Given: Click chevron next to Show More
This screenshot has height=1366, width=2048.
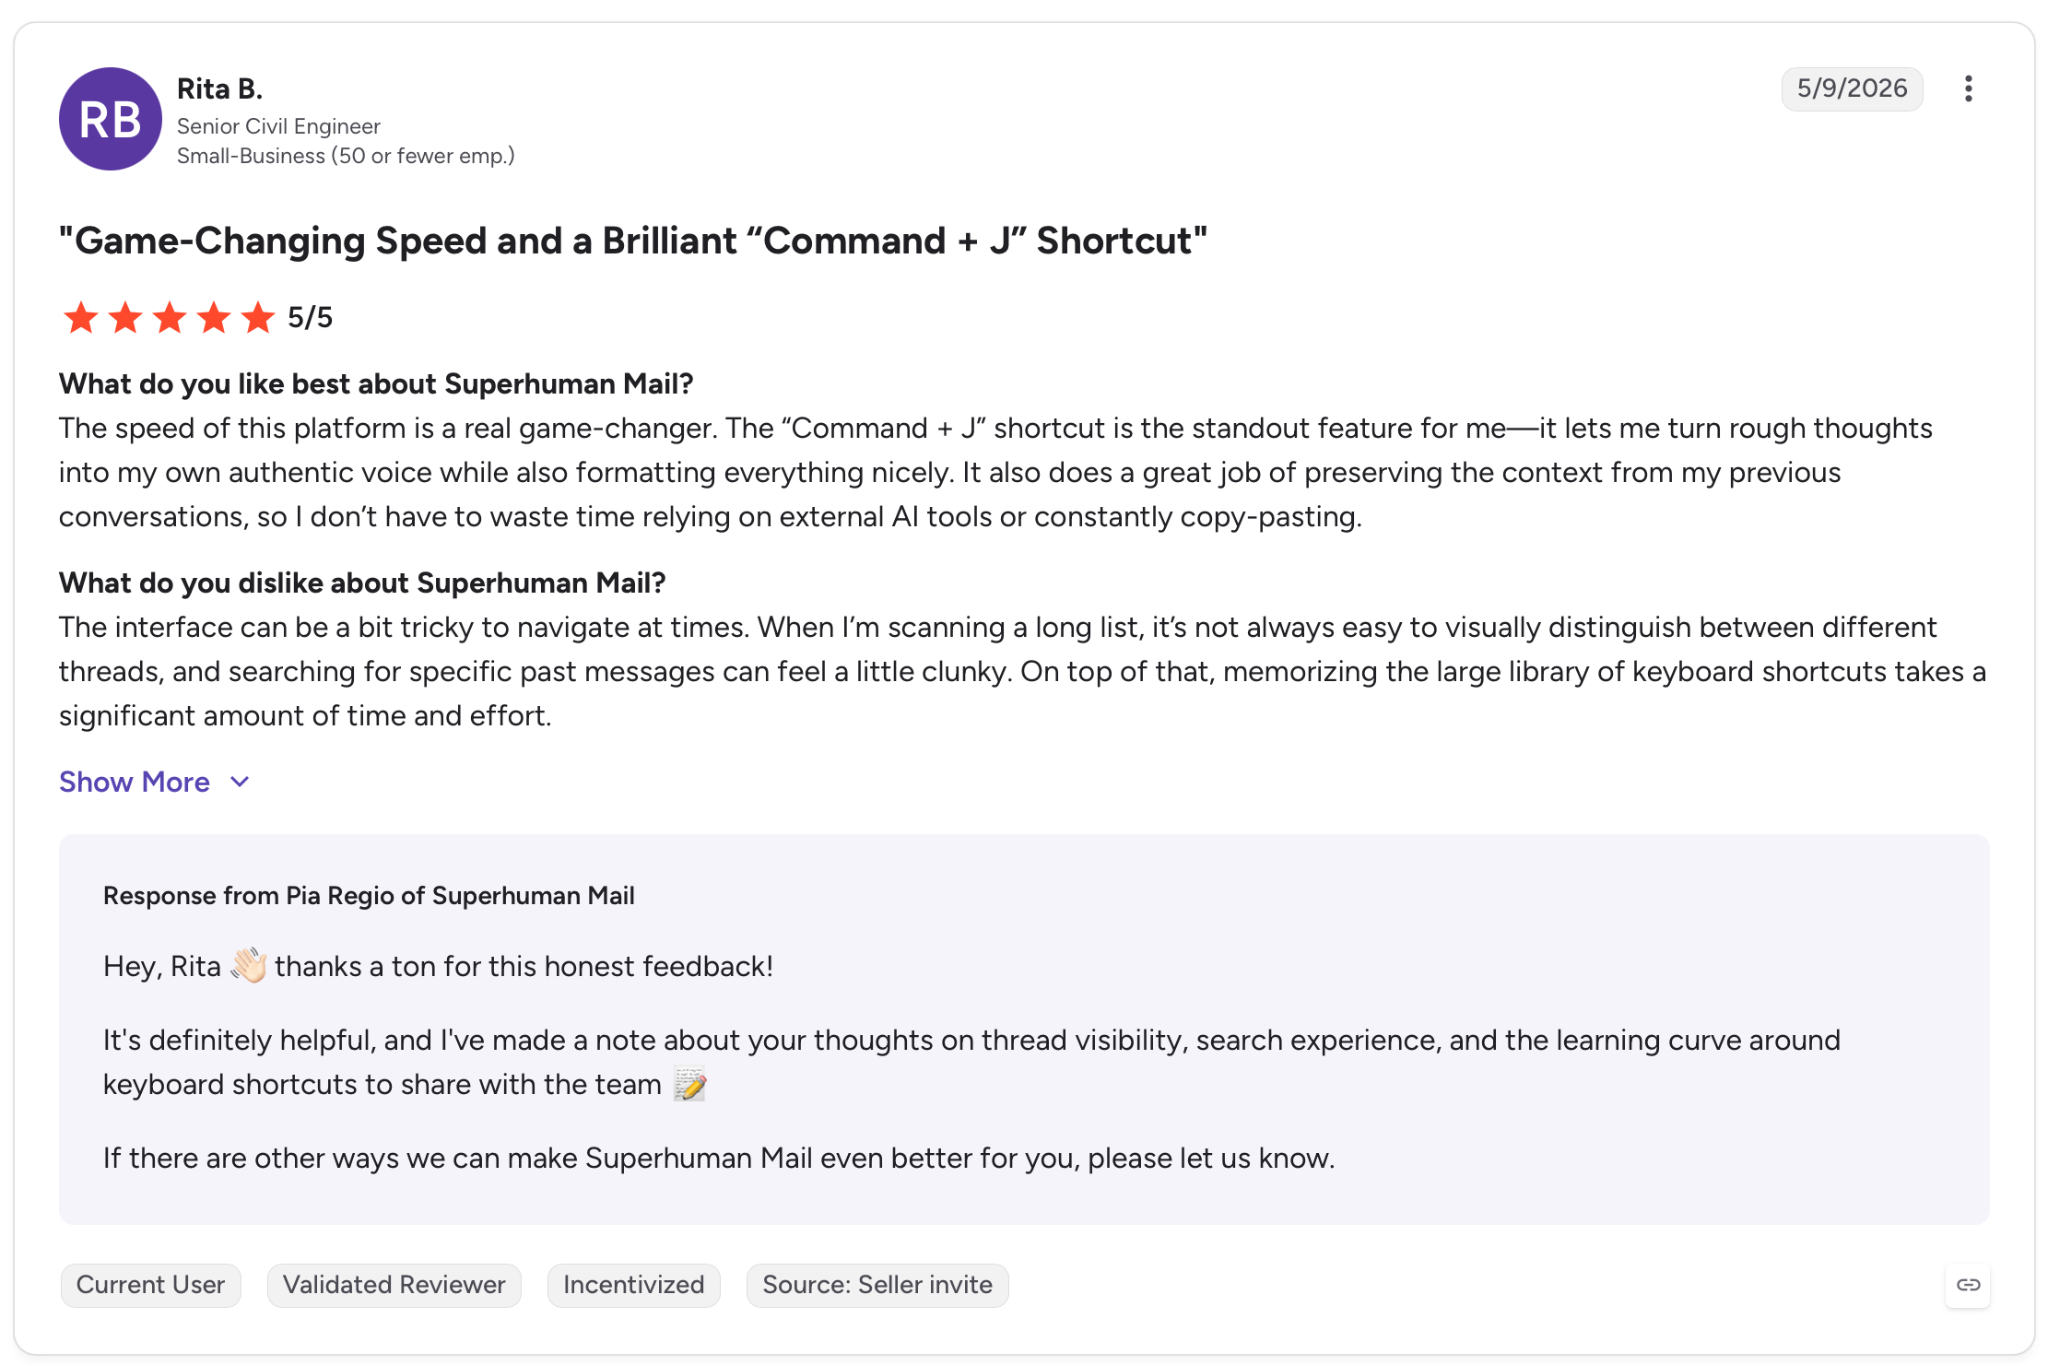Looking at the screenshot, I should 239,782.
